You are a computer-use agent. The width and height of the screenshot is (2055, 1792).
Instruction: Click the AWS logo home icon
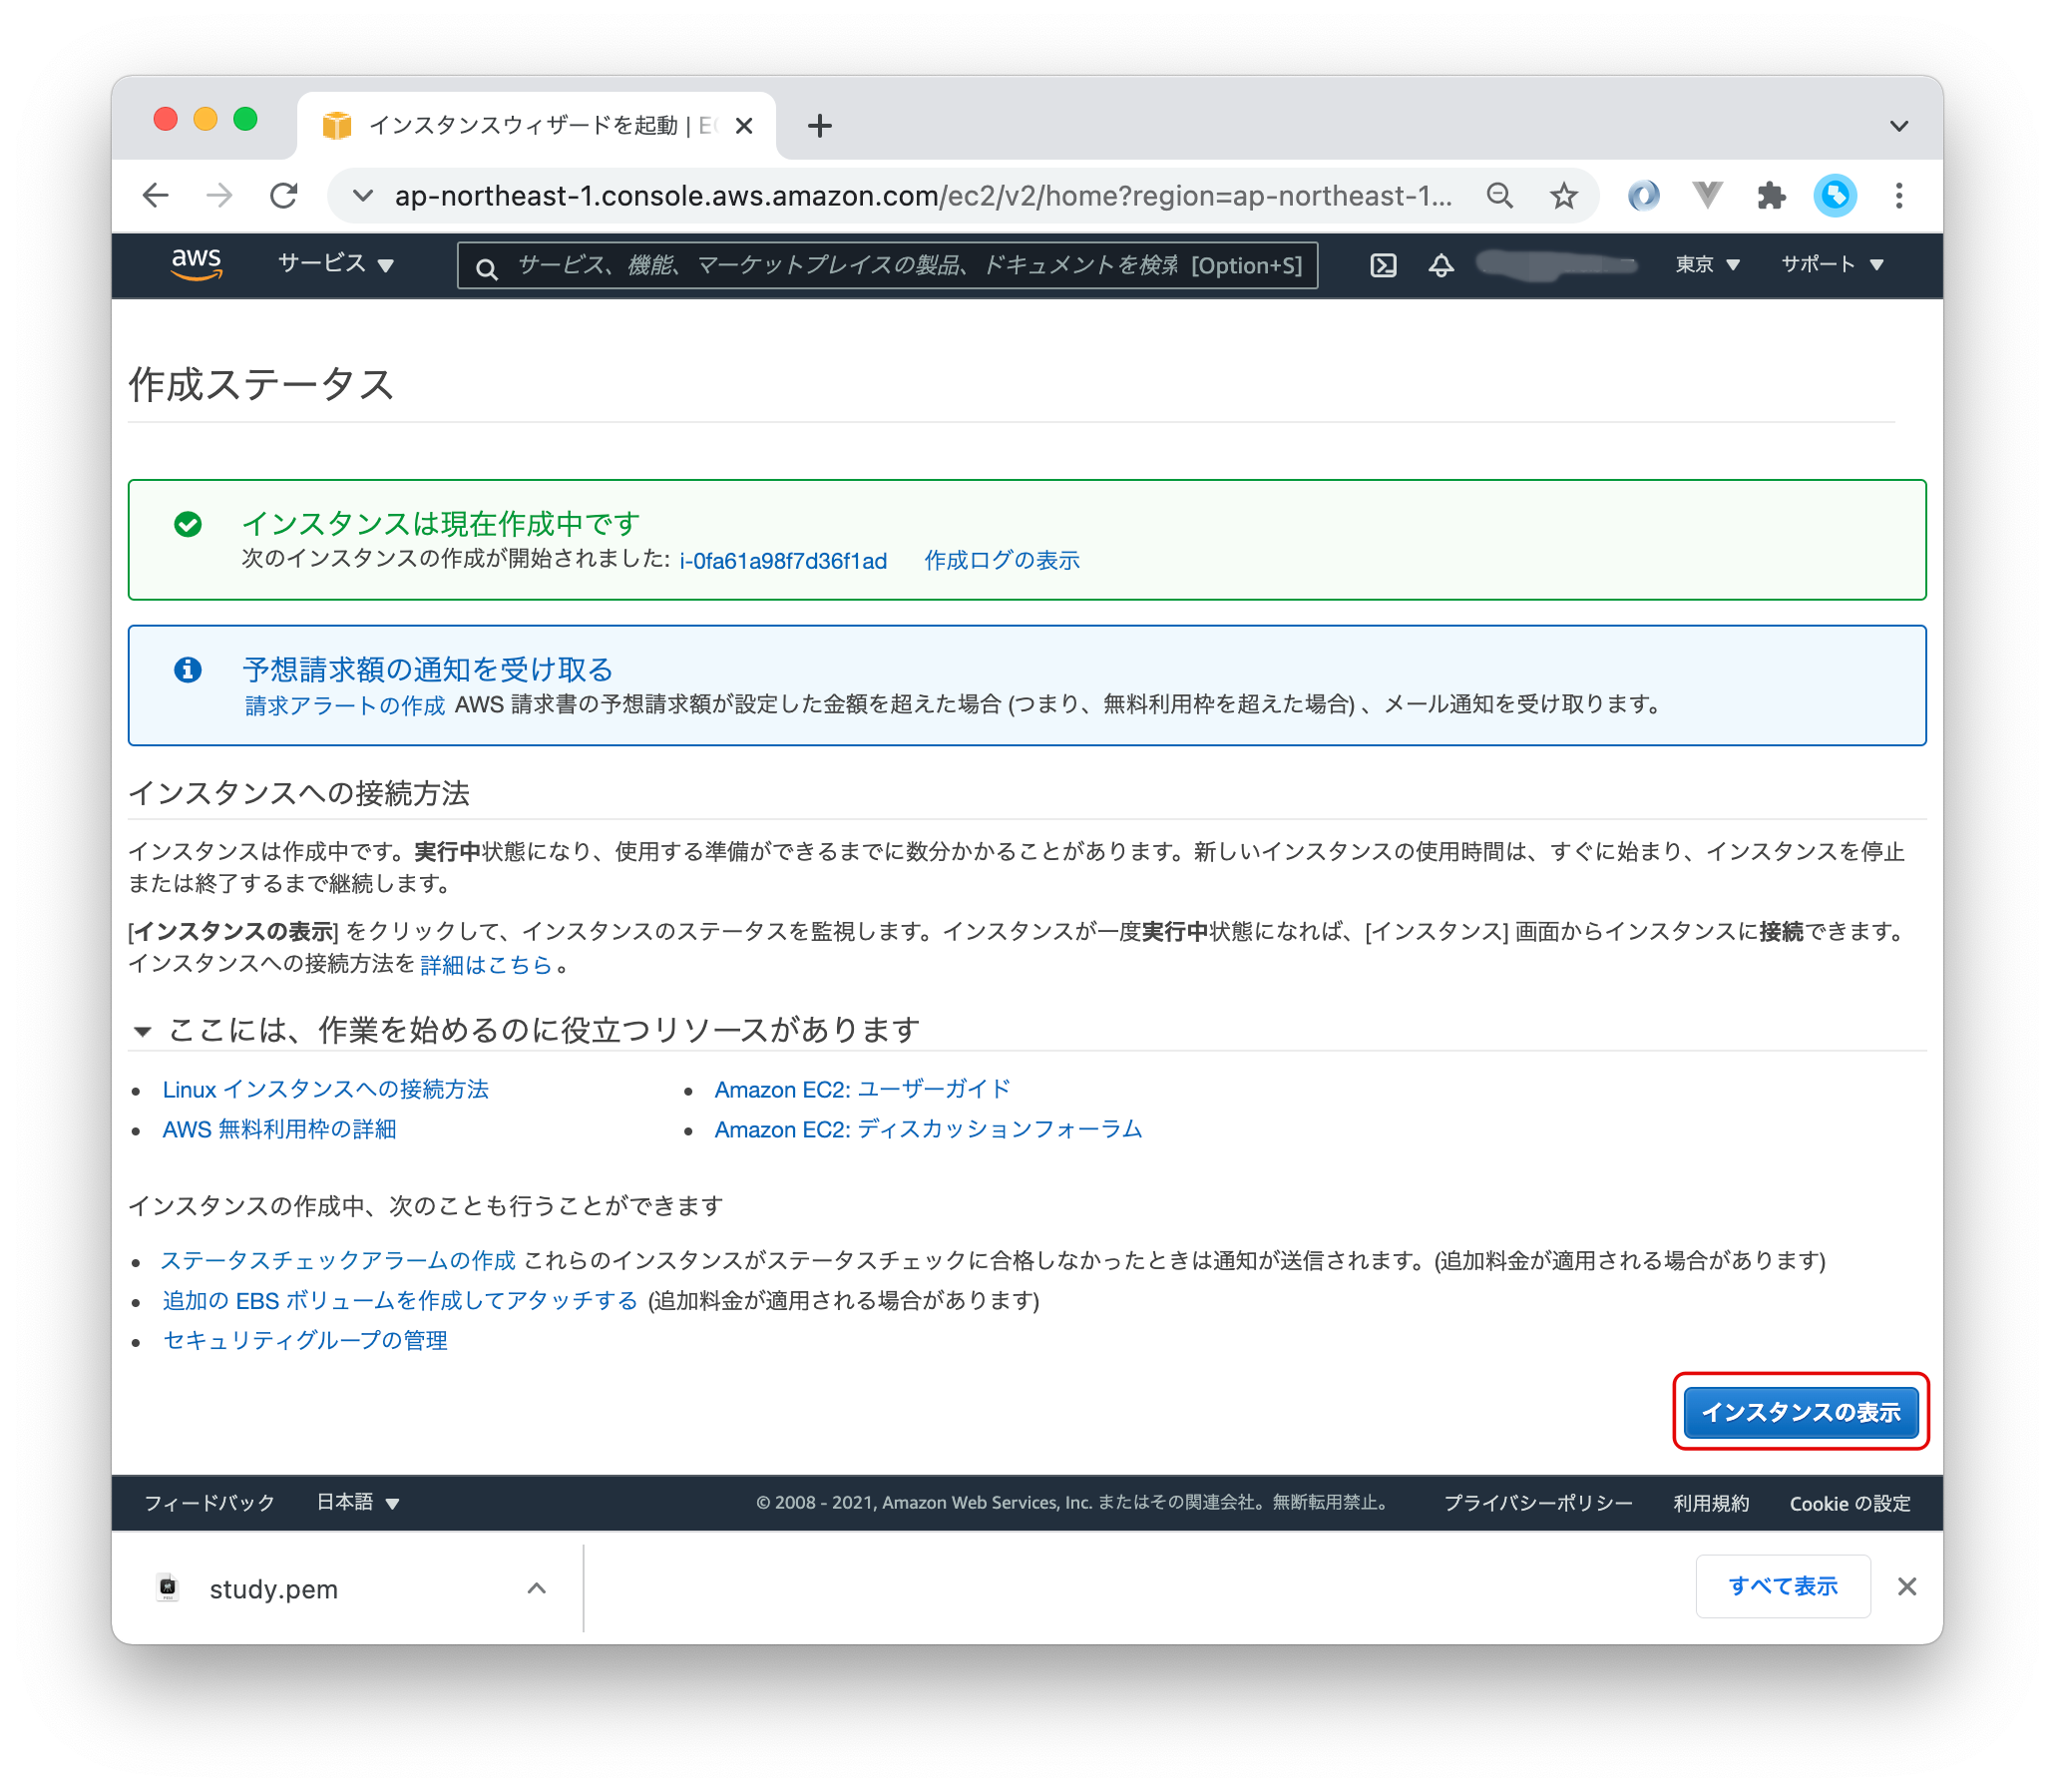coord(196,264)
